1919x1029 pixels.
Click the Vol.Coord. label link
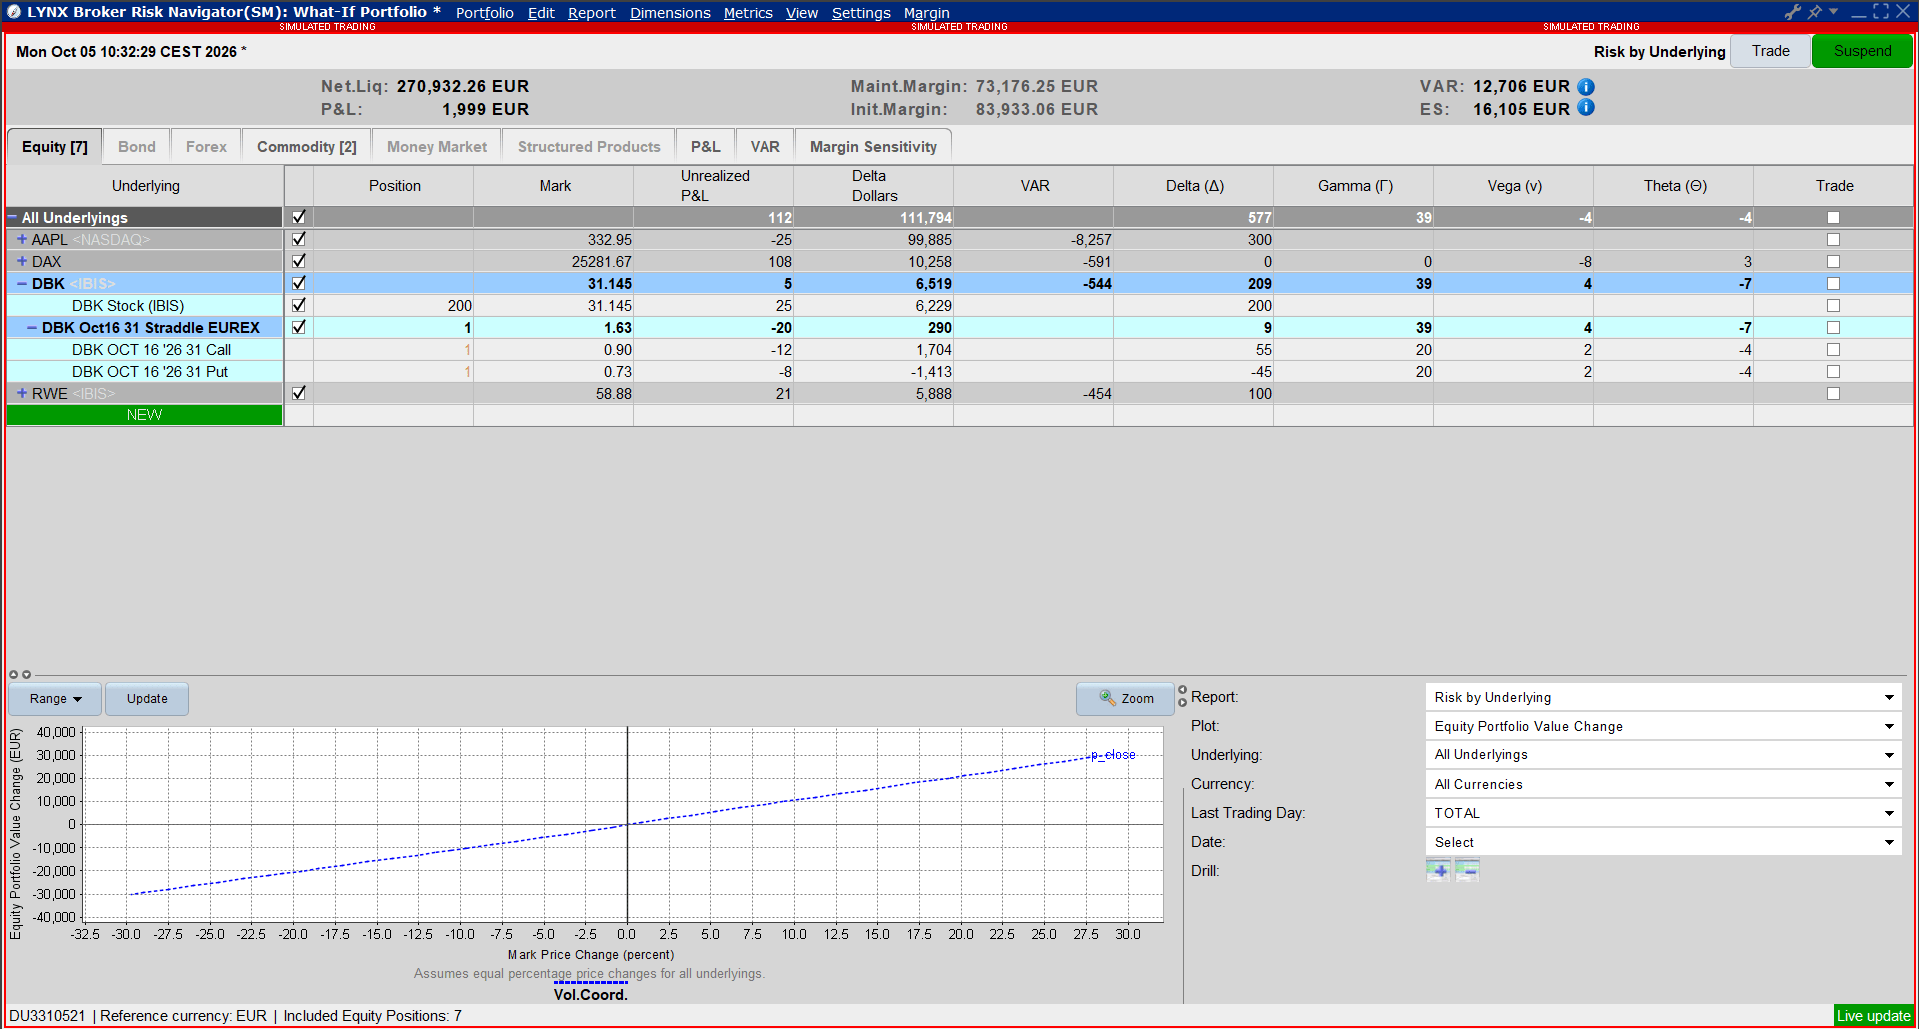590,995
